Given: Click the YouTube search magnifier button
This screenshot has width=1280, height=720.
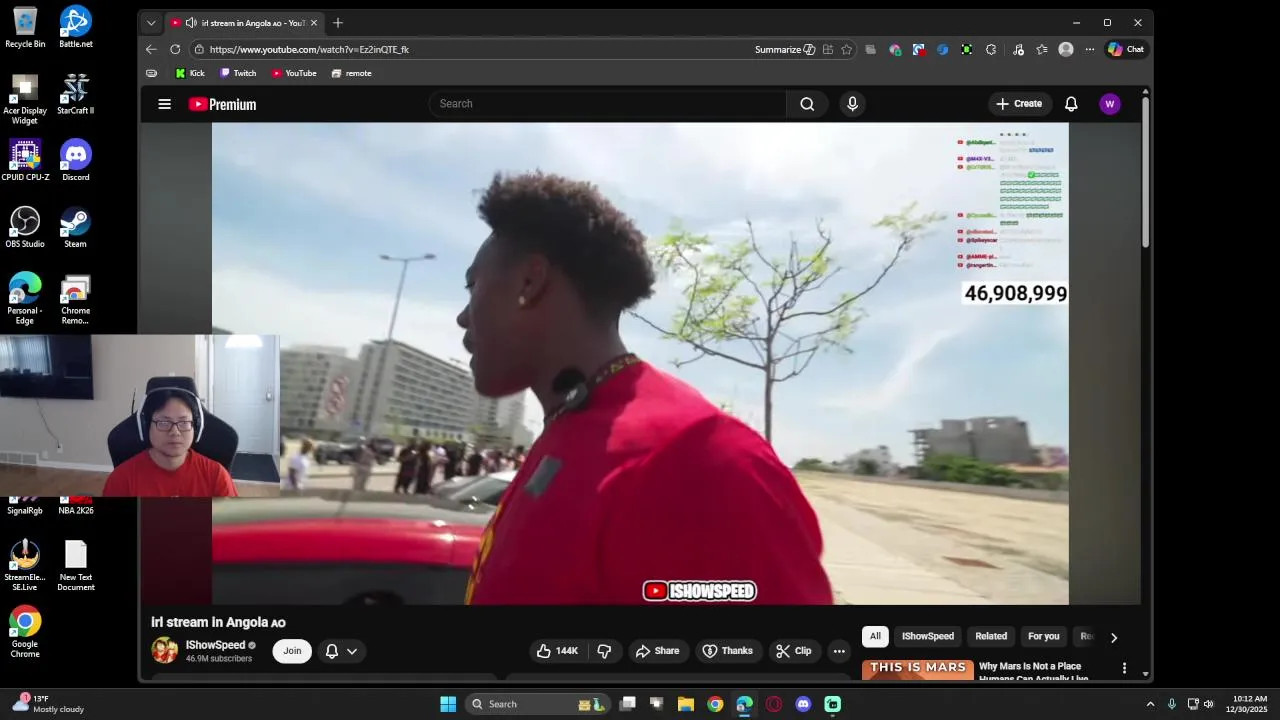Looking at the screenshot, I should 807,104.
